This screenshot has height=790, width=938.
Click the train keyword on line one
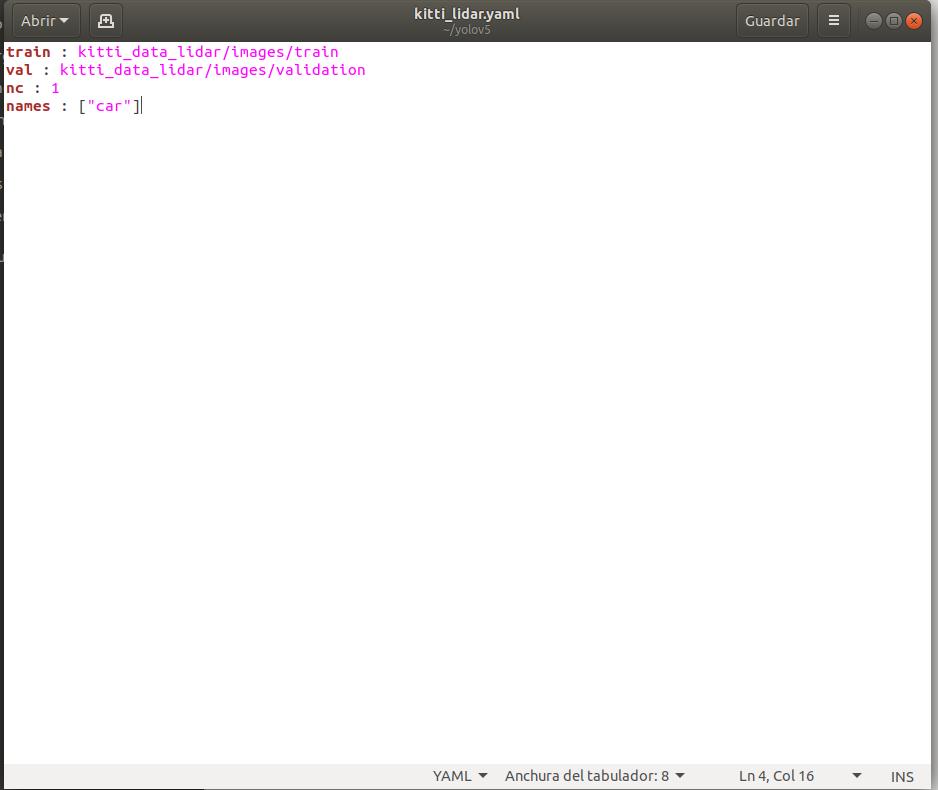pyautogui.click(x=27, y=51)
